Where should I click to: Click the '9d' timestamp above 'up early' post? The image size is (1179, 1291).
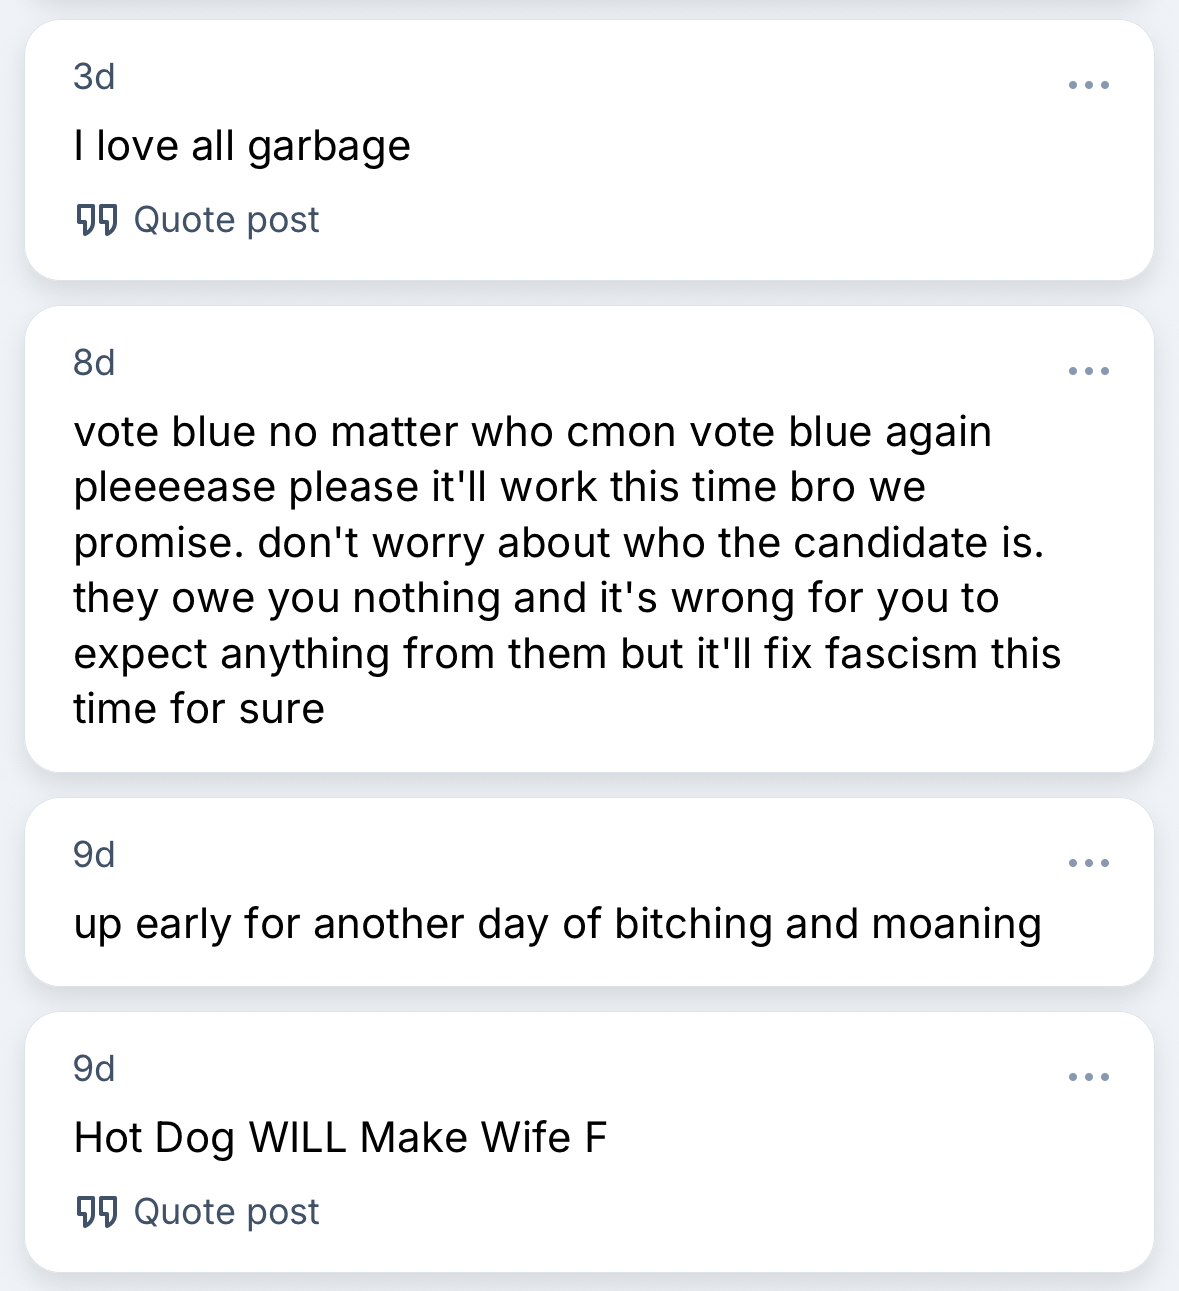click(x=94, y=855)
